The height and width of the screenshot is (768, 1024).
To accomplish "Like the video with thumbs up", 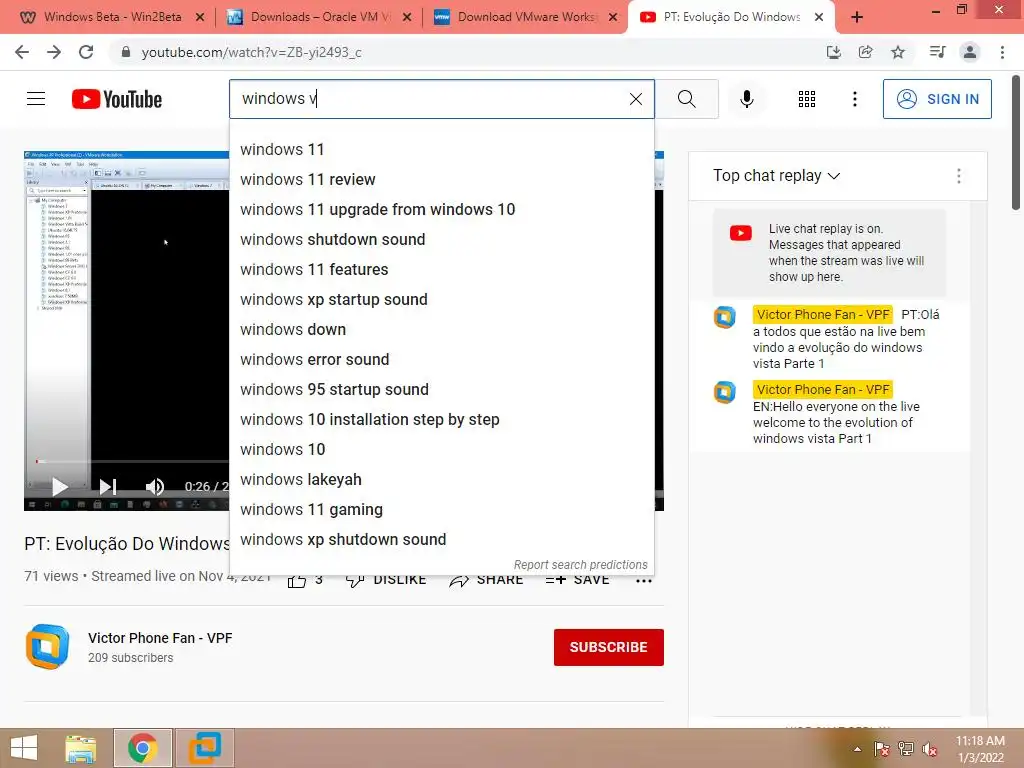I will coord(296,580).
